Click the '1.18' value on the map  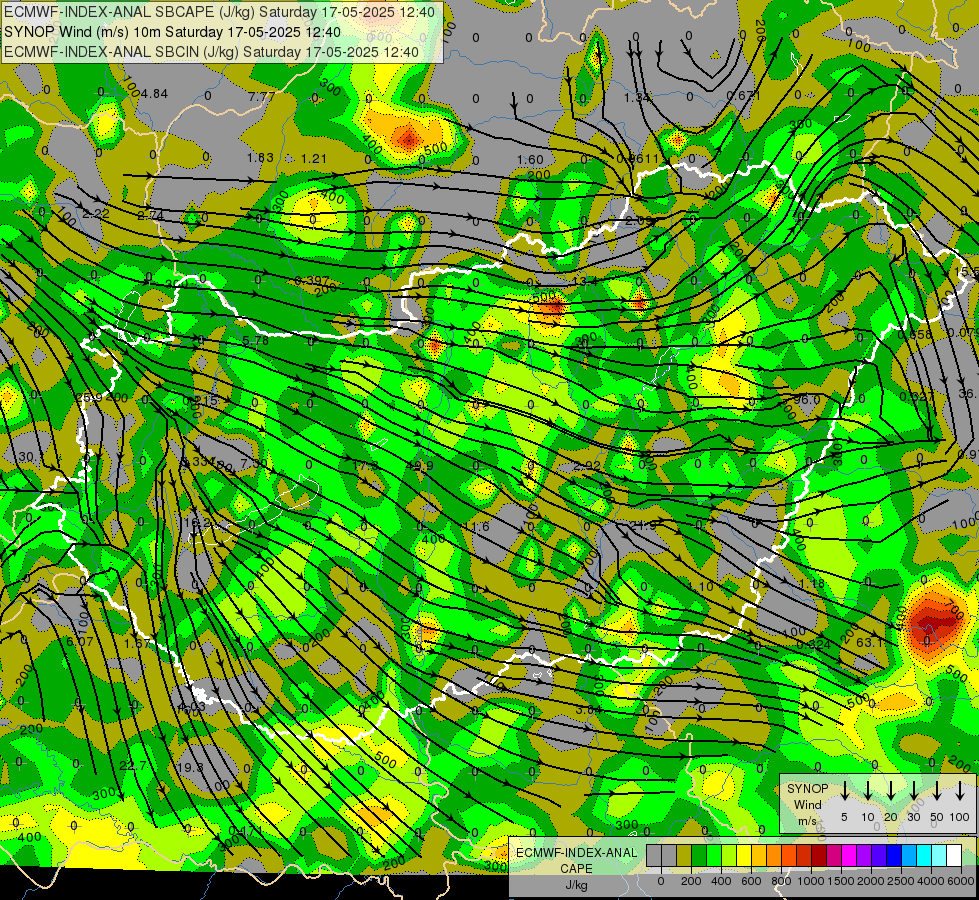(x=812, y=583)
